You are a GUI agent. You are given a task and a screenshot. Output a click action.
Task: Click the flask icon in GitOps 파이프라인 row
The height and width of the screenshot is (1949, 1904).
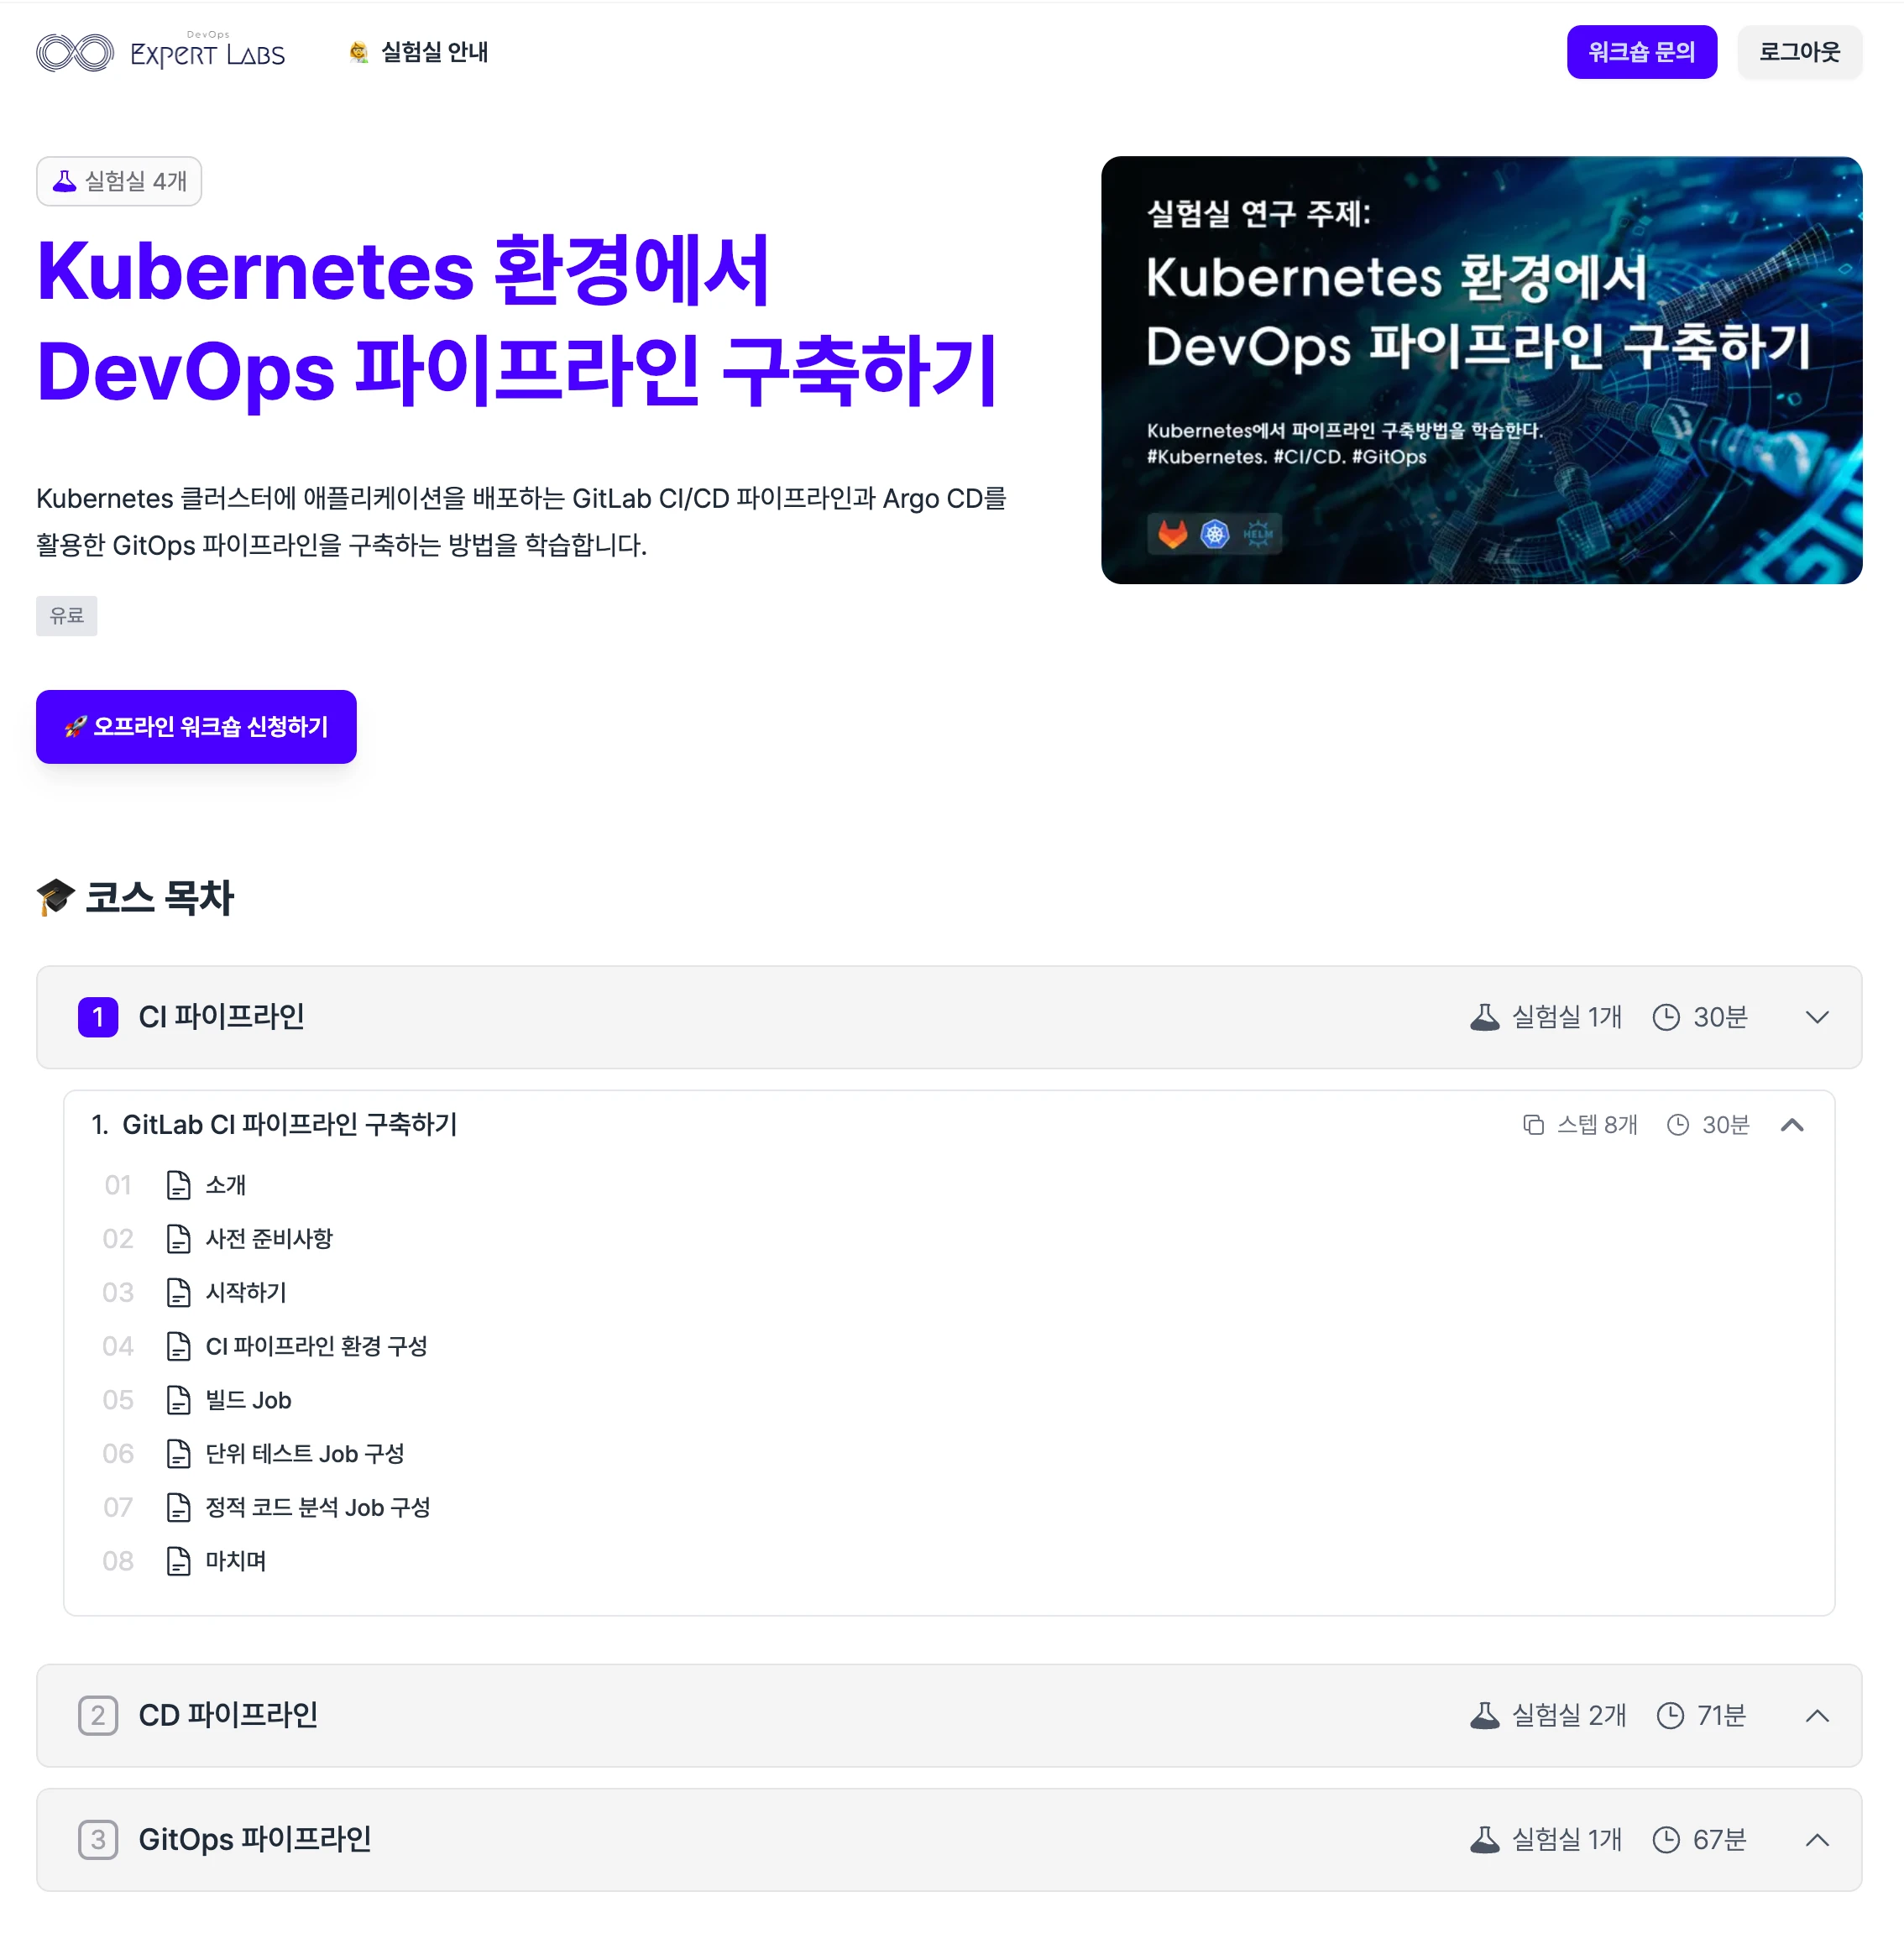click(x=1484, y=1840)
